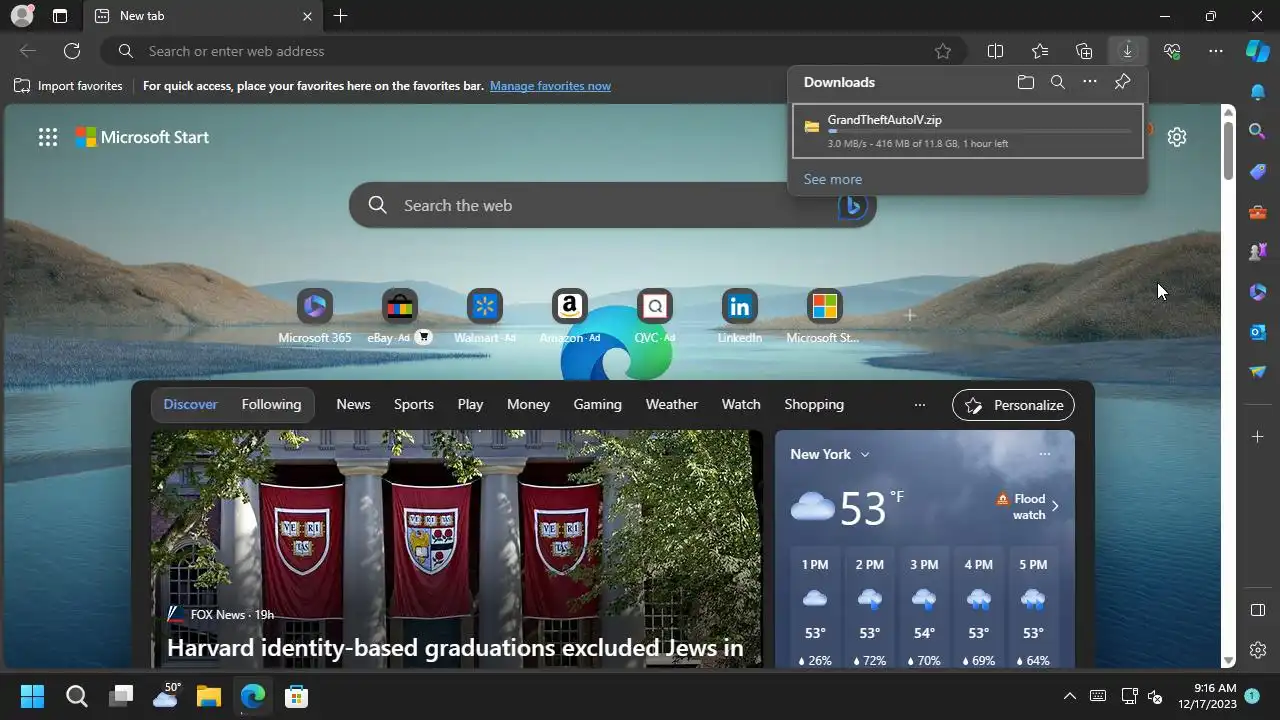Image resolution: width=1280 pixels, height=720 pixels.
Task: Open Copilot from the sidebar top
Action: (x=1257, y=51)
